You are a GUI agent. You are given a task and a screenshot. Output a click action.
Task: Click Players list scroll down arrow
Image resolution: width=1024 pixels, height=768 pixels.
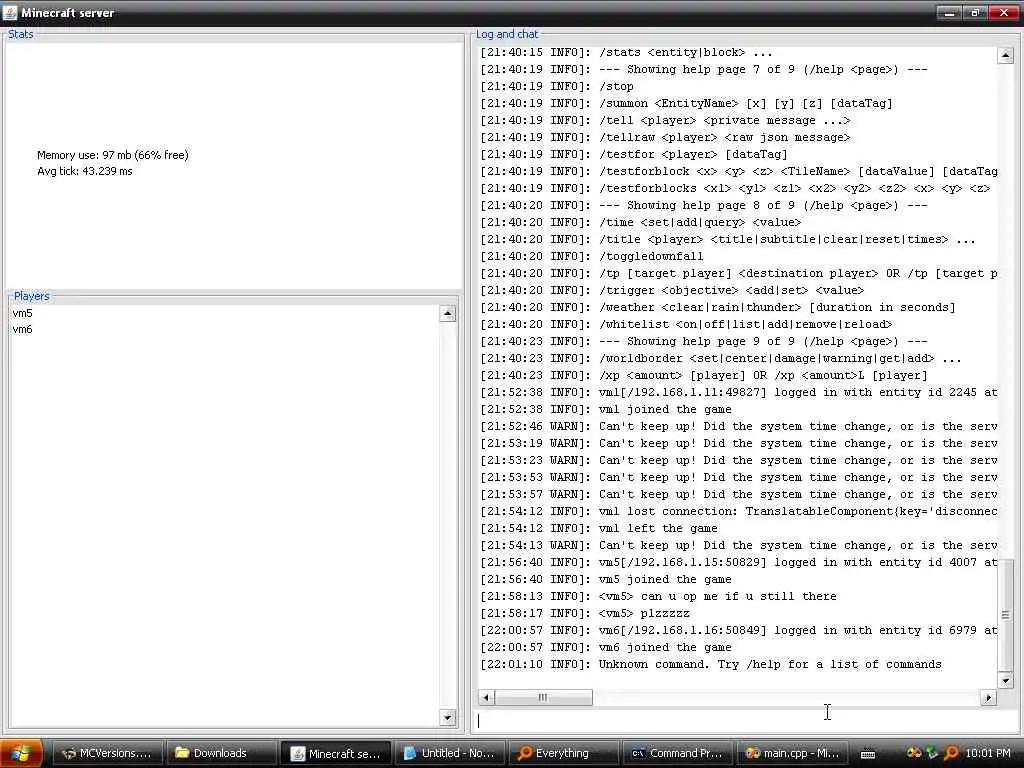[447, 718]
